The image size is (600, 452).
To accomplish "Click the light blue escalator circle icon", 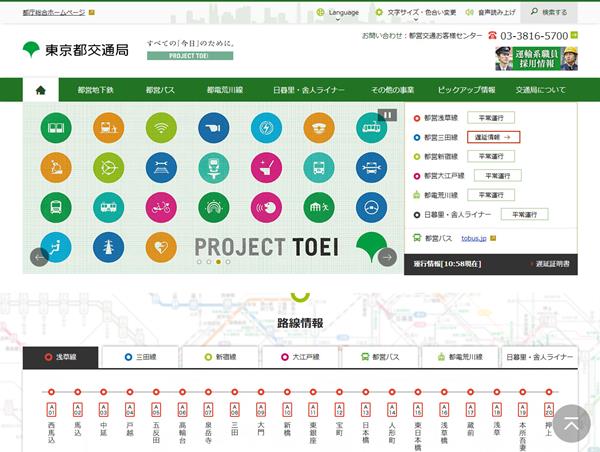I will click(56, 247).
